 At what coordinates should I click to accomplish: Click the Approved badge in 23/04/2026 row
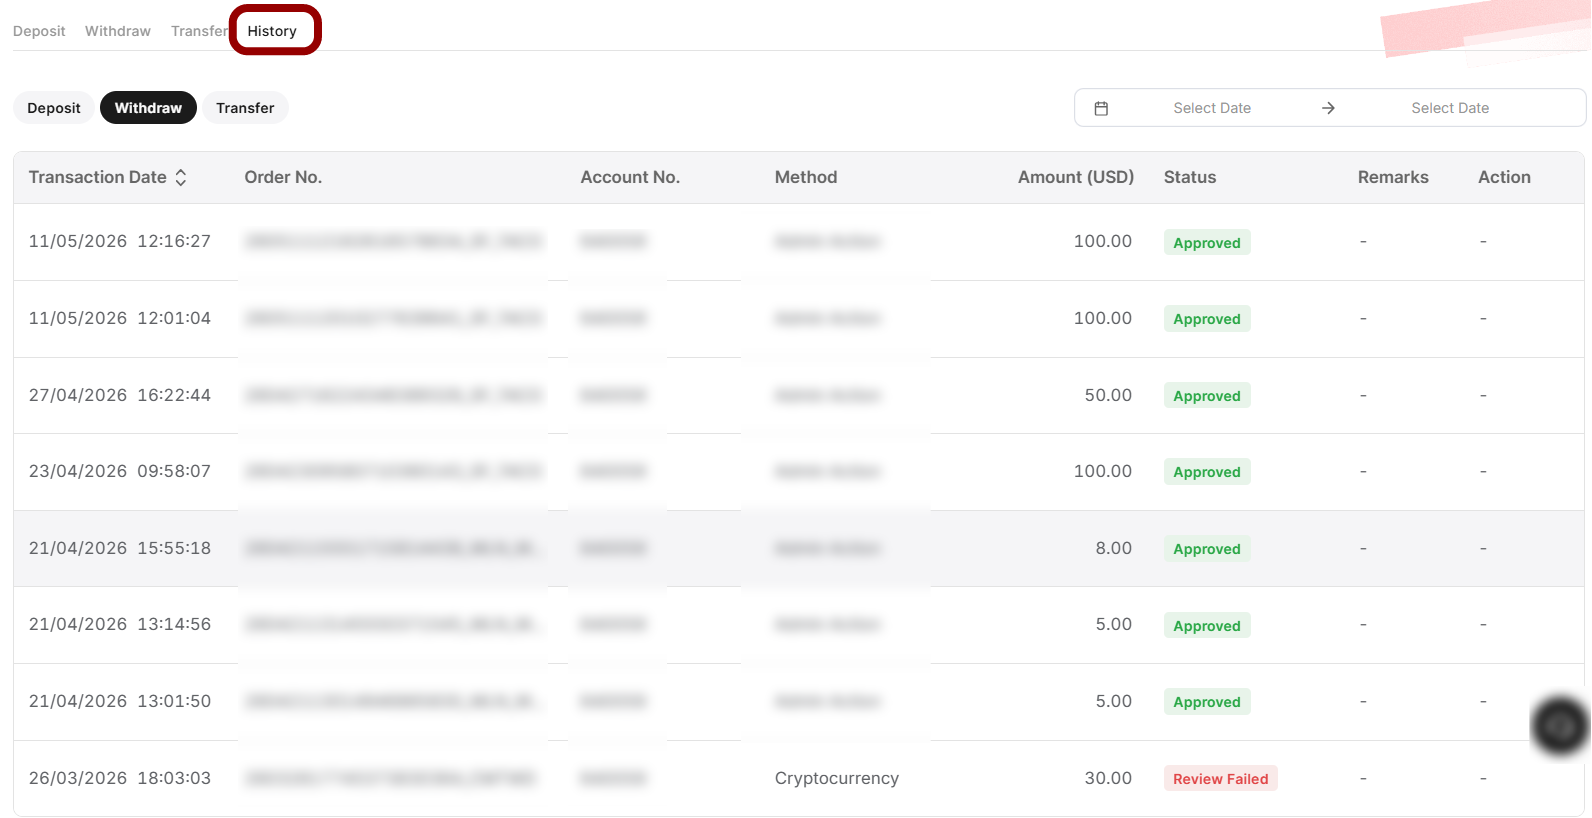[x=1207, y=472]
